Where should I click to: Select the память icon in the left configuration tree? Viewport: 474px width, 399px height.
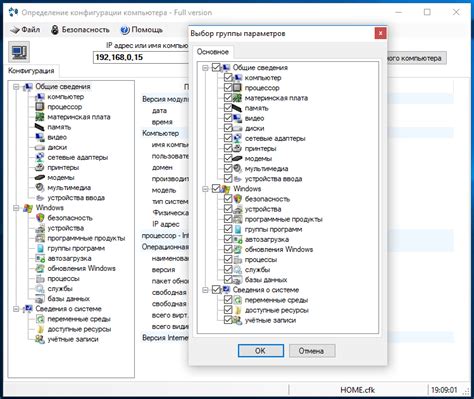[x=40, y=127]
